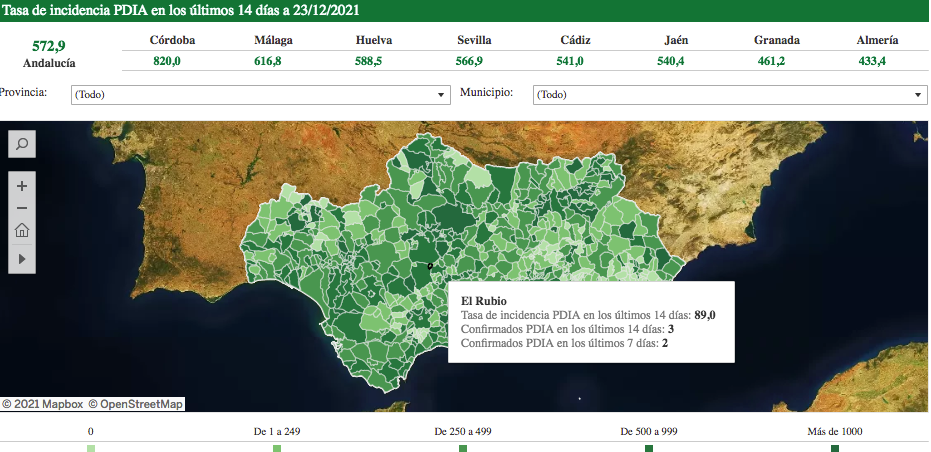This screenshot has width=931, height=452.
Task: Click the 'Más de 1000' legend swatch
Action: pyautogui.click(x=835, y=449)
